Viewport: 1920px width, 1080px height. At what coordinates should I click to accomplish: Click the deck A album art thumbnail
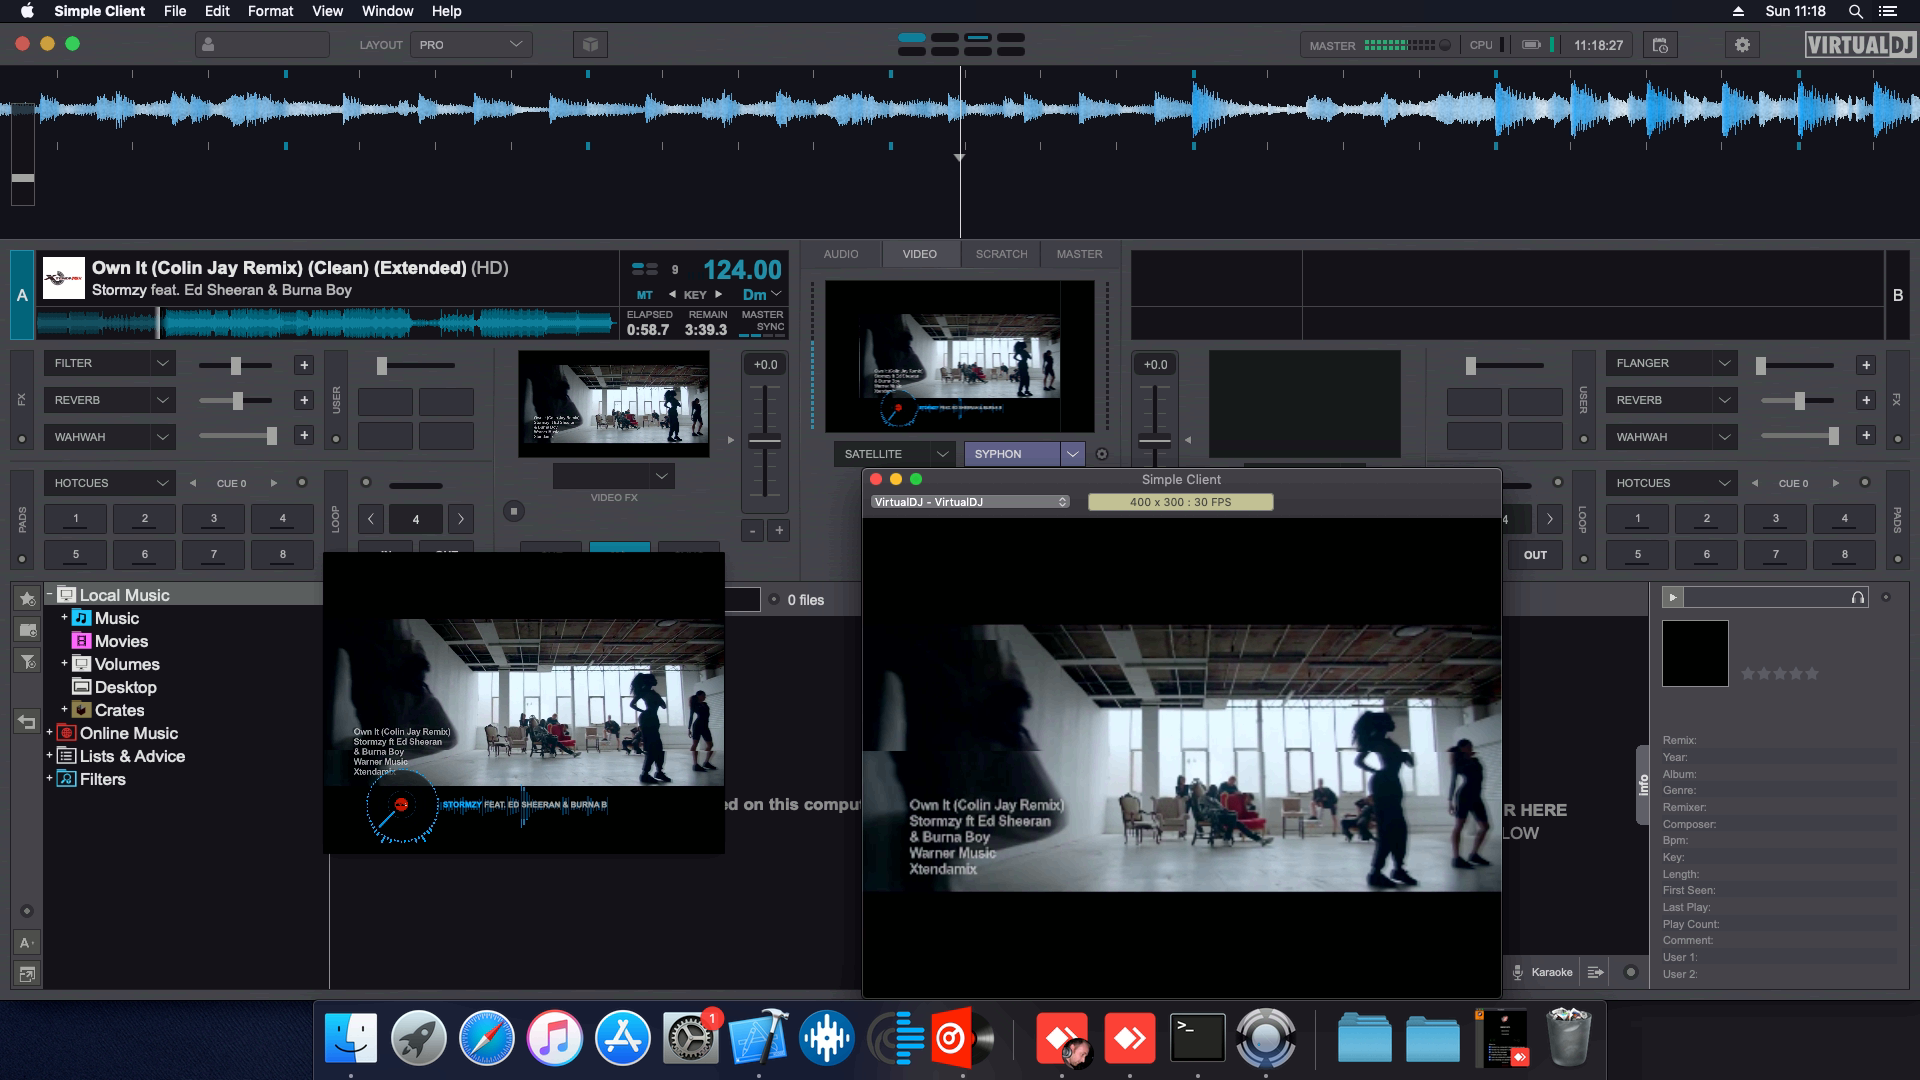(x=64, y=277)
